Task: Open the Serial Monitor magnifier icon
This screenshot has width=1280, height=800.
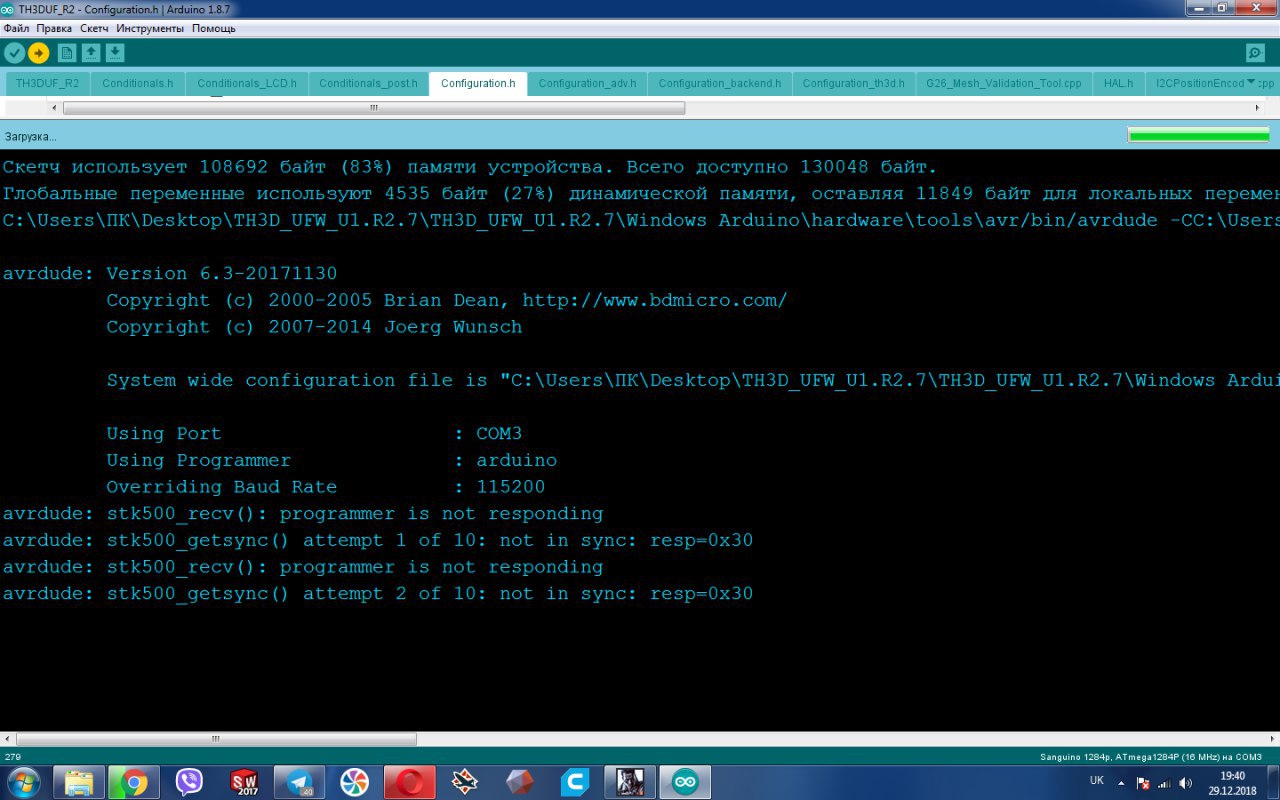Action: 1255,53
